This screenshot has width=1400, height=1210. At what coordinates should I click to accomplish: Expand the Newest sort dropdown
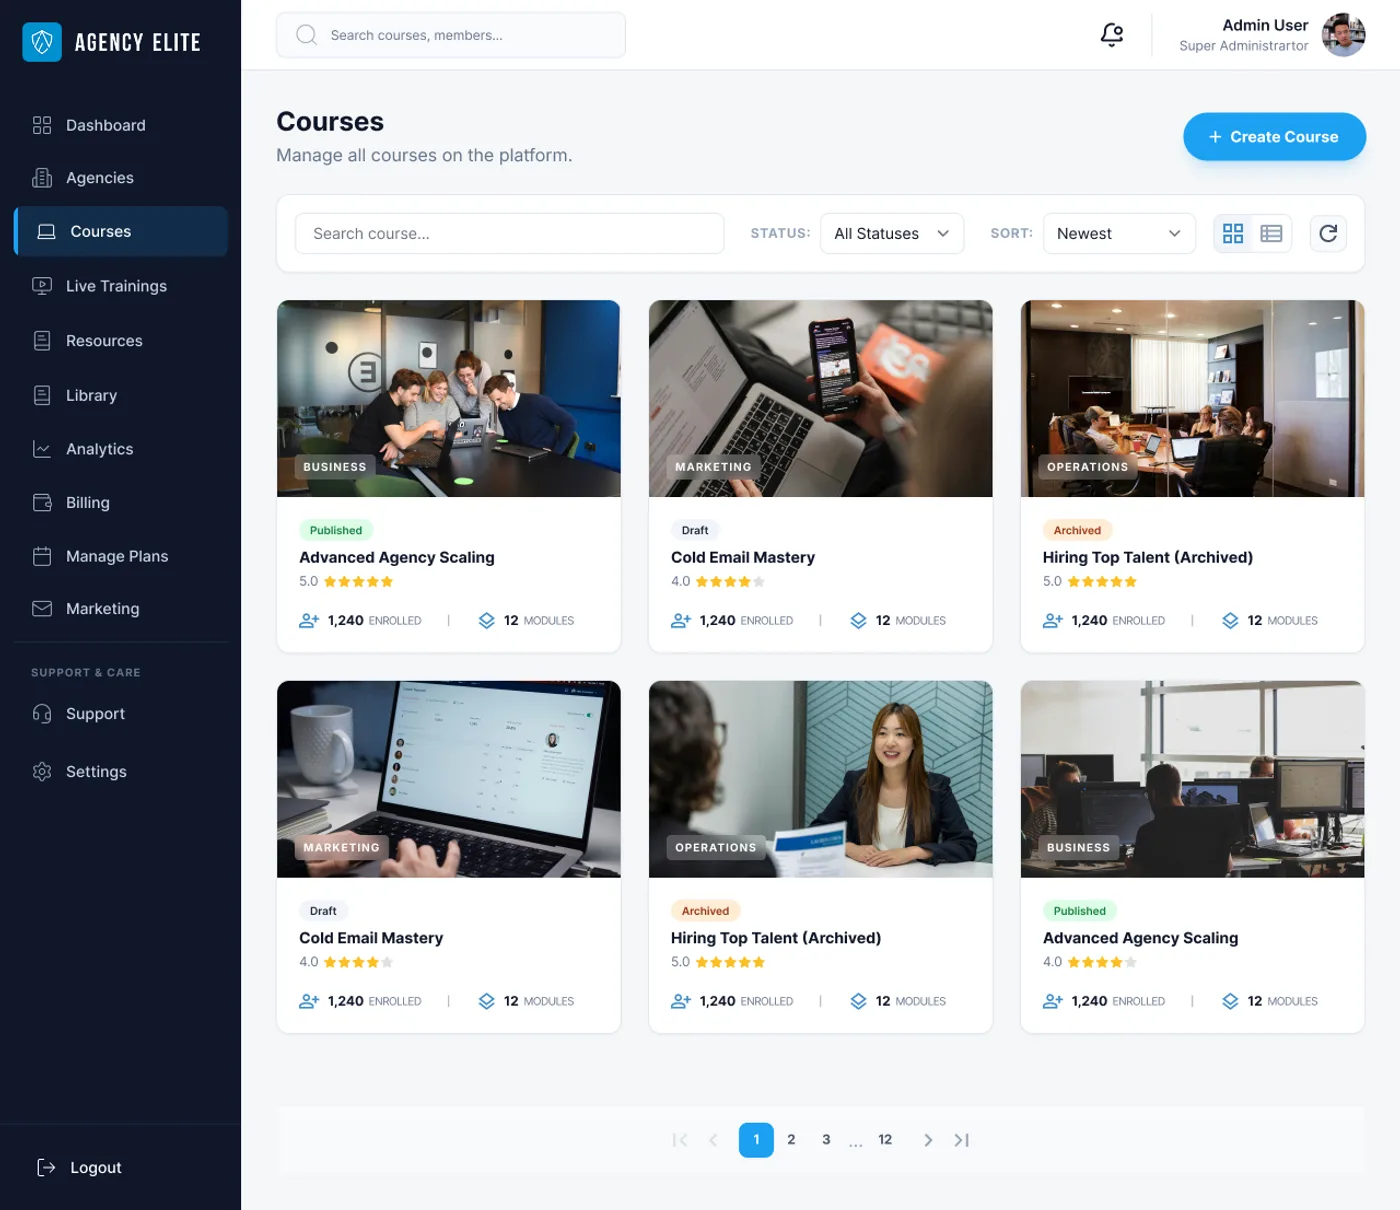[x=1119, y=233]
